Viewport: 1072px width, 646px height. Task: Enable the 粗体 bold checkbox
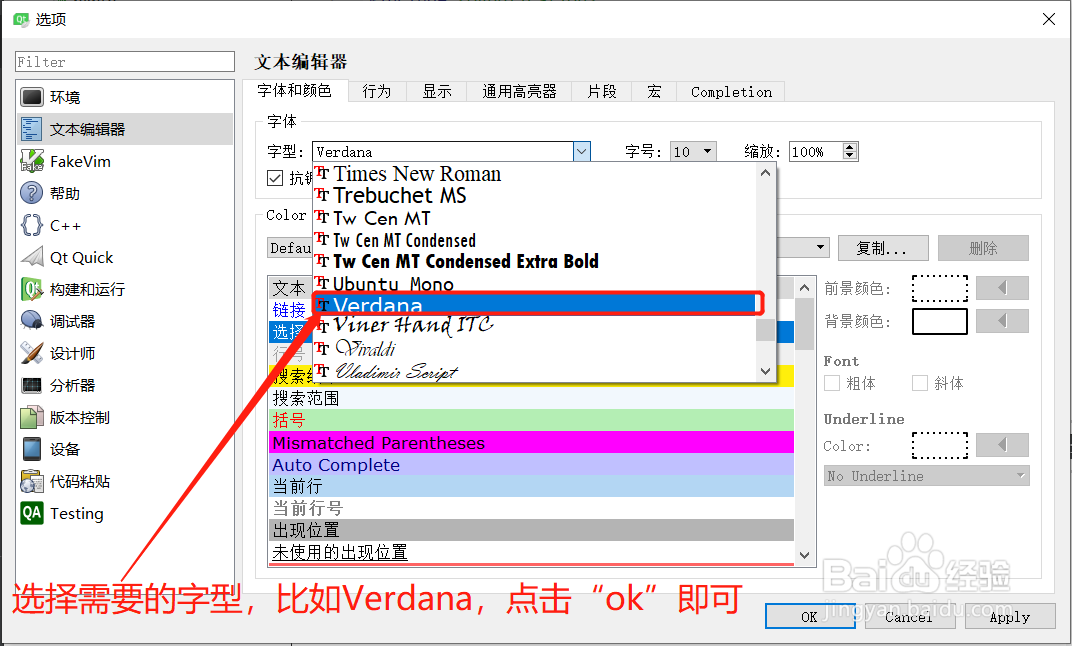(832, 383)
